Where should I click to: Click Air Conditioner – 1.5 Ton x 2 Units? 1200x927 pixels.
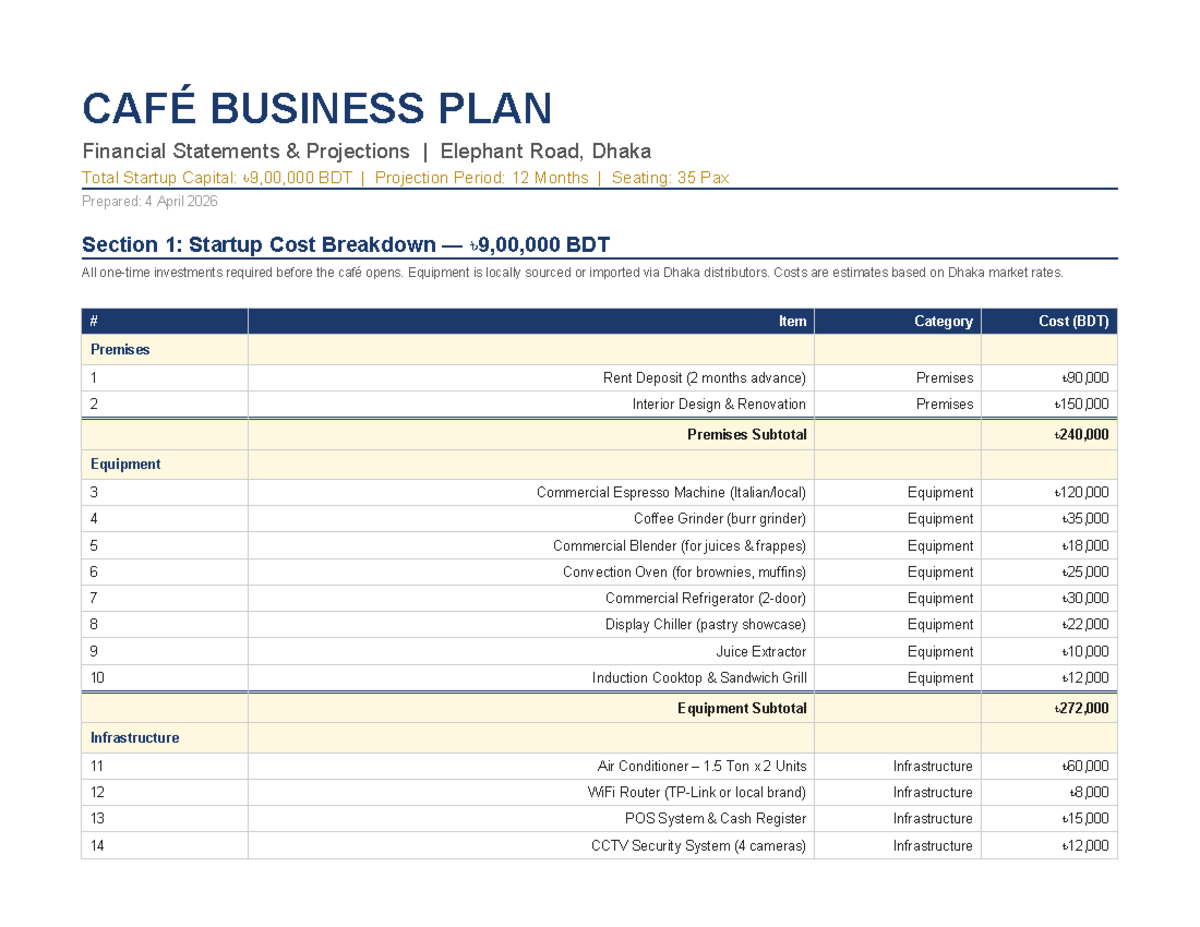click(531, 766)
